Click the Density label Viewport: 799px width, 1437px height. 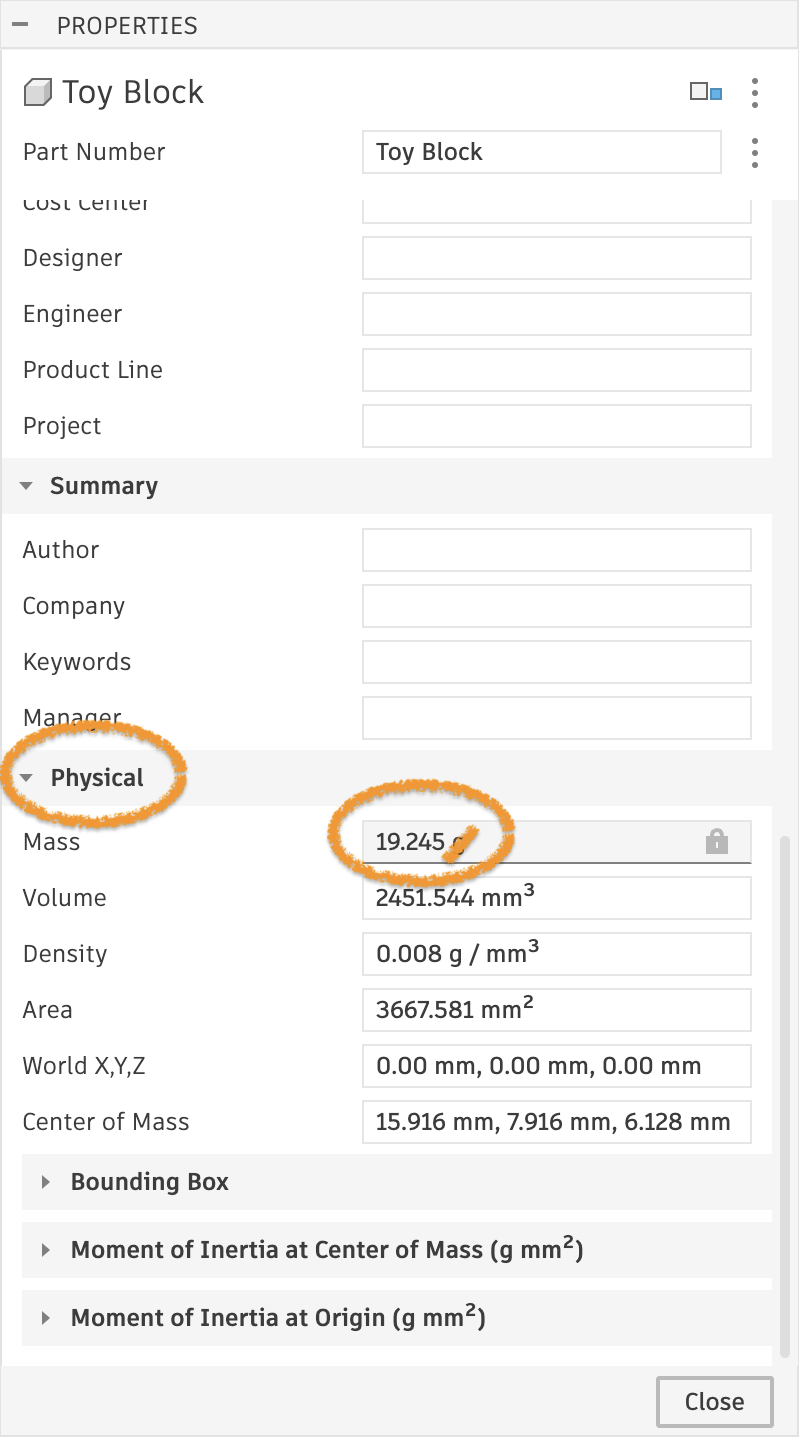coord(65,954)
